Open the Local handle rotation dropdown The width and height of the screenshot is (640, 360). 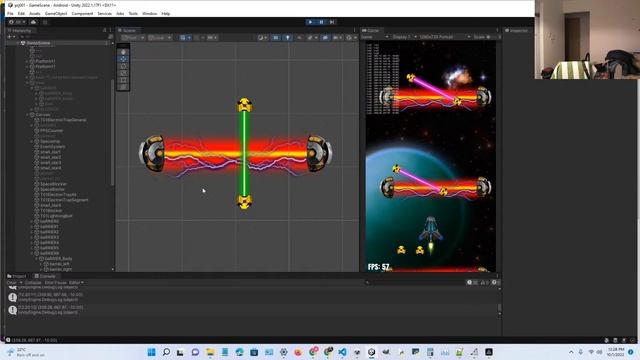[160, 38]
